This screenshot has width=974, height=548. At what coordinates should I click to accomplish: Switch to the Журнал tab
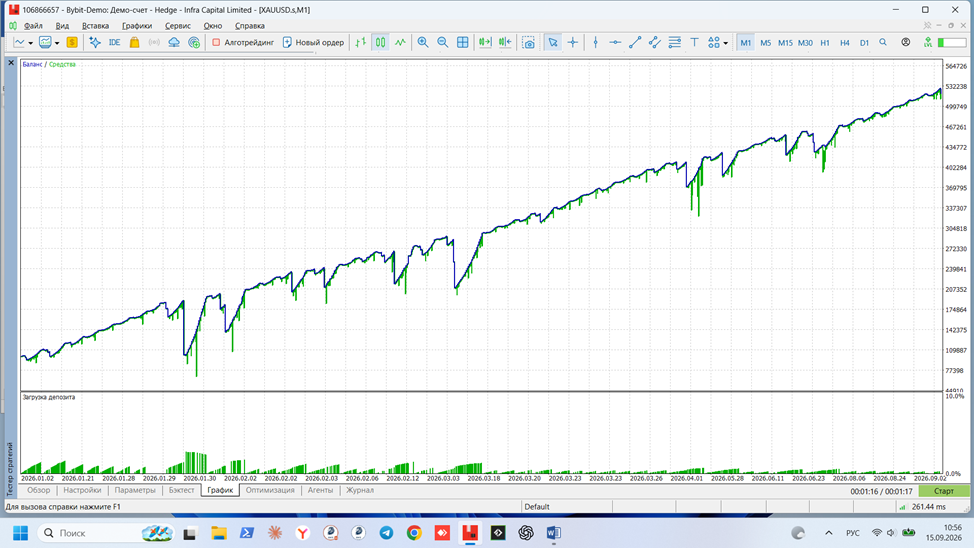(360, 490)
